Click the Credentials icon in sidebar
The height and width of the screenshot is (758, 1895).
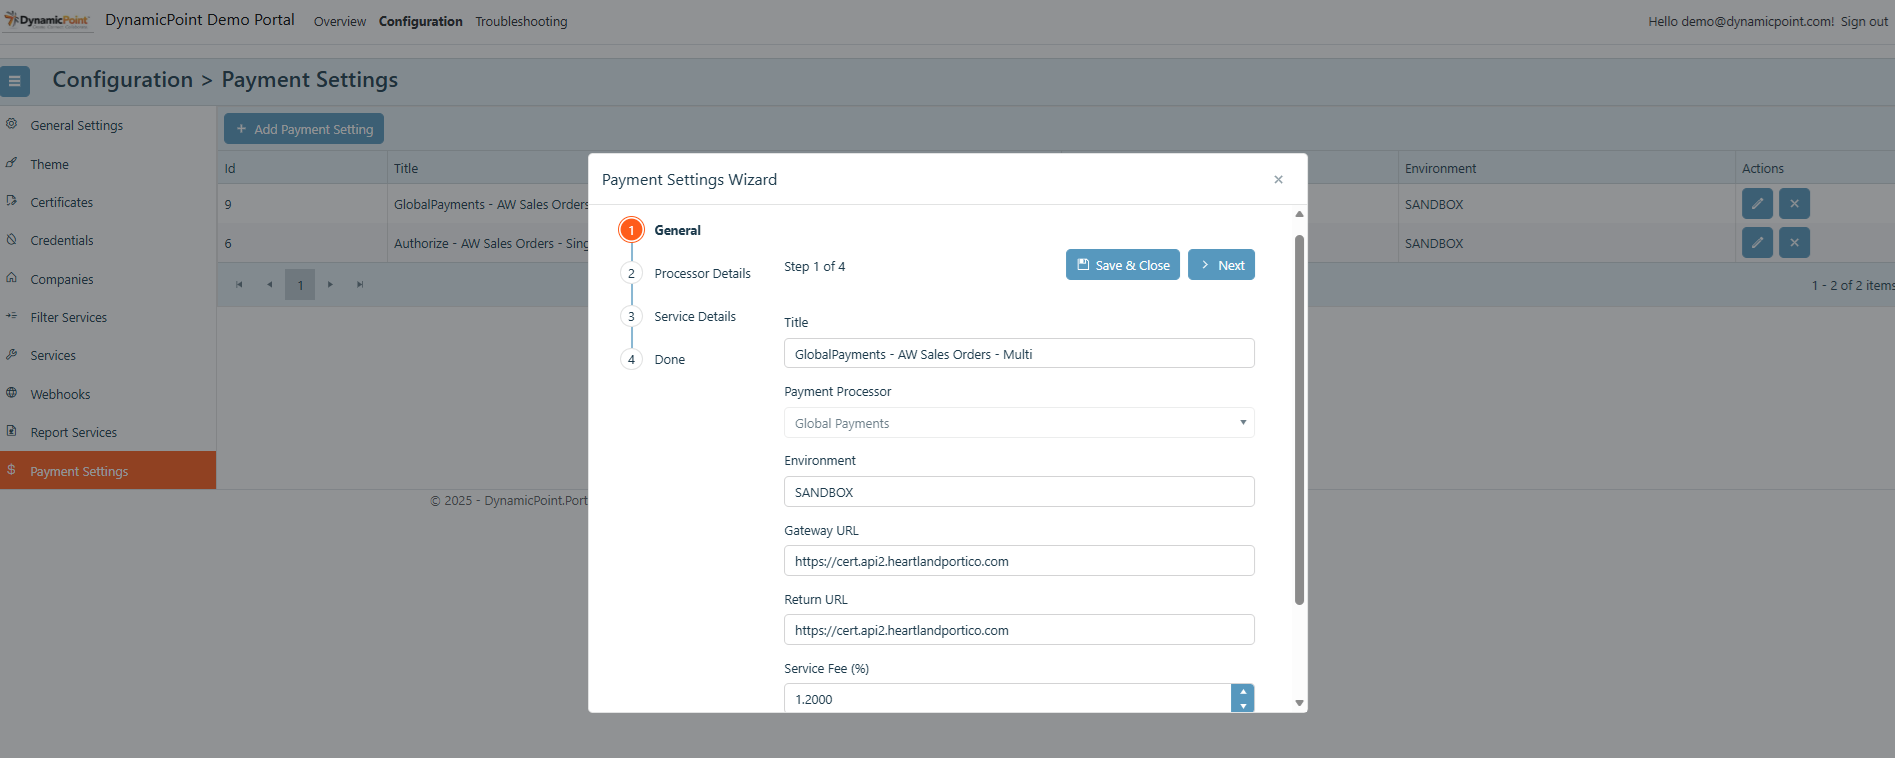(12, 239)
